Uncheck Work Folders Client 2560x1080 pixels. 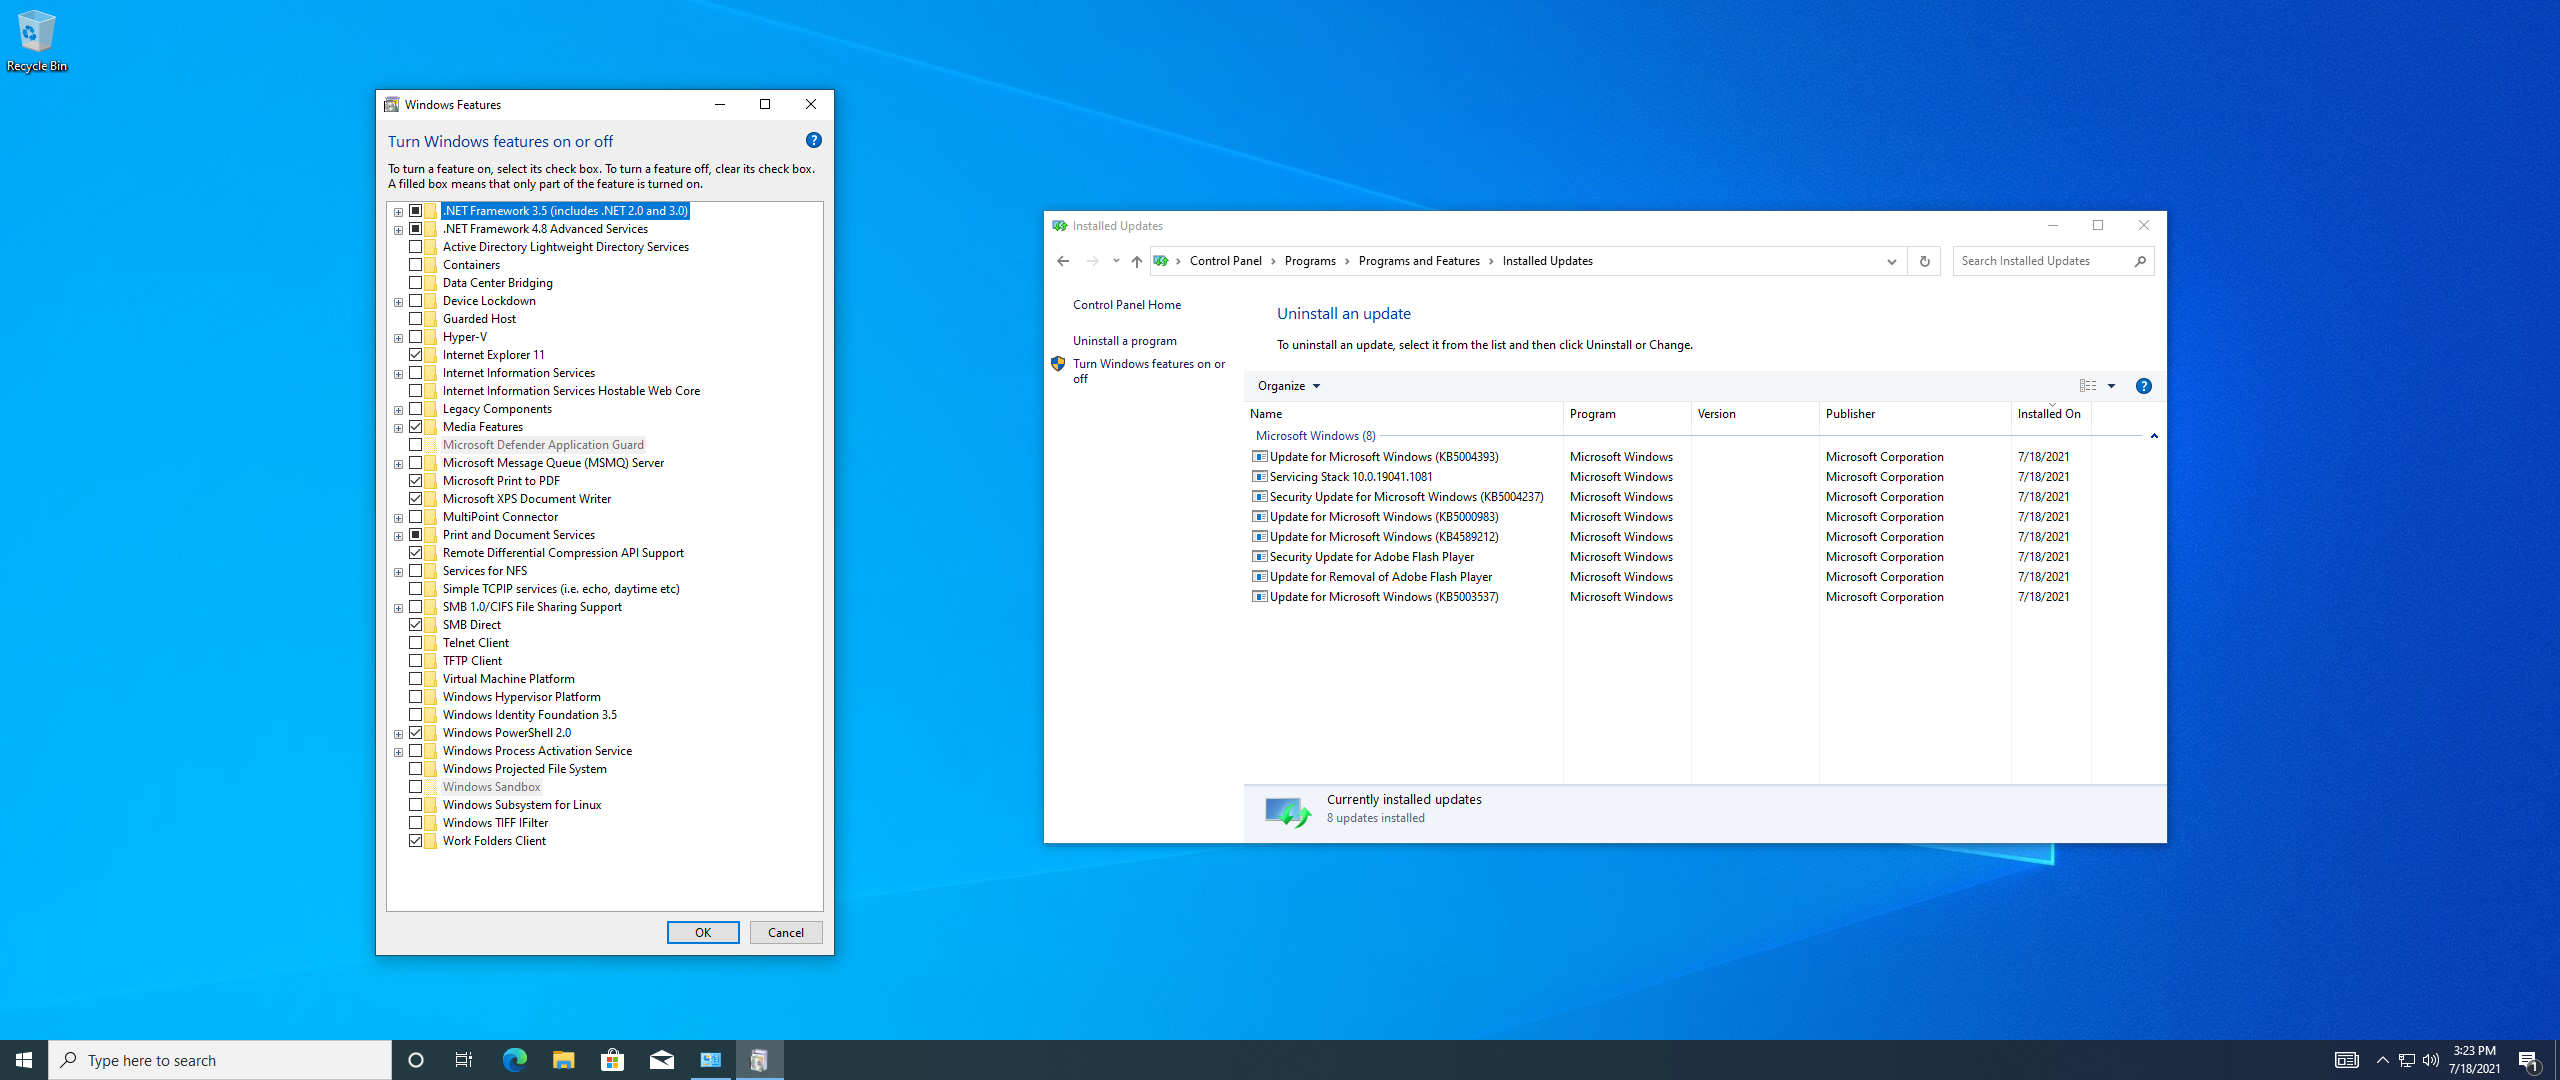tap(415, 841)
